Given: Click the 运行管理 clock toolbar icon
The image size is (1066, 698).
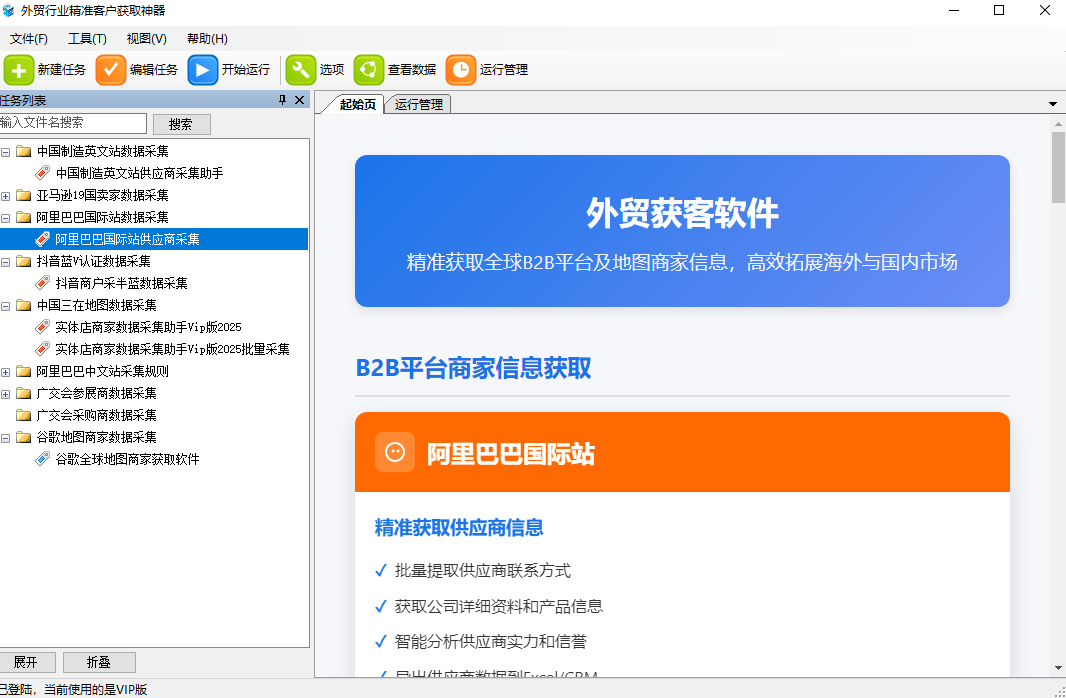Looking at the screenshot, I should [460, 70].
